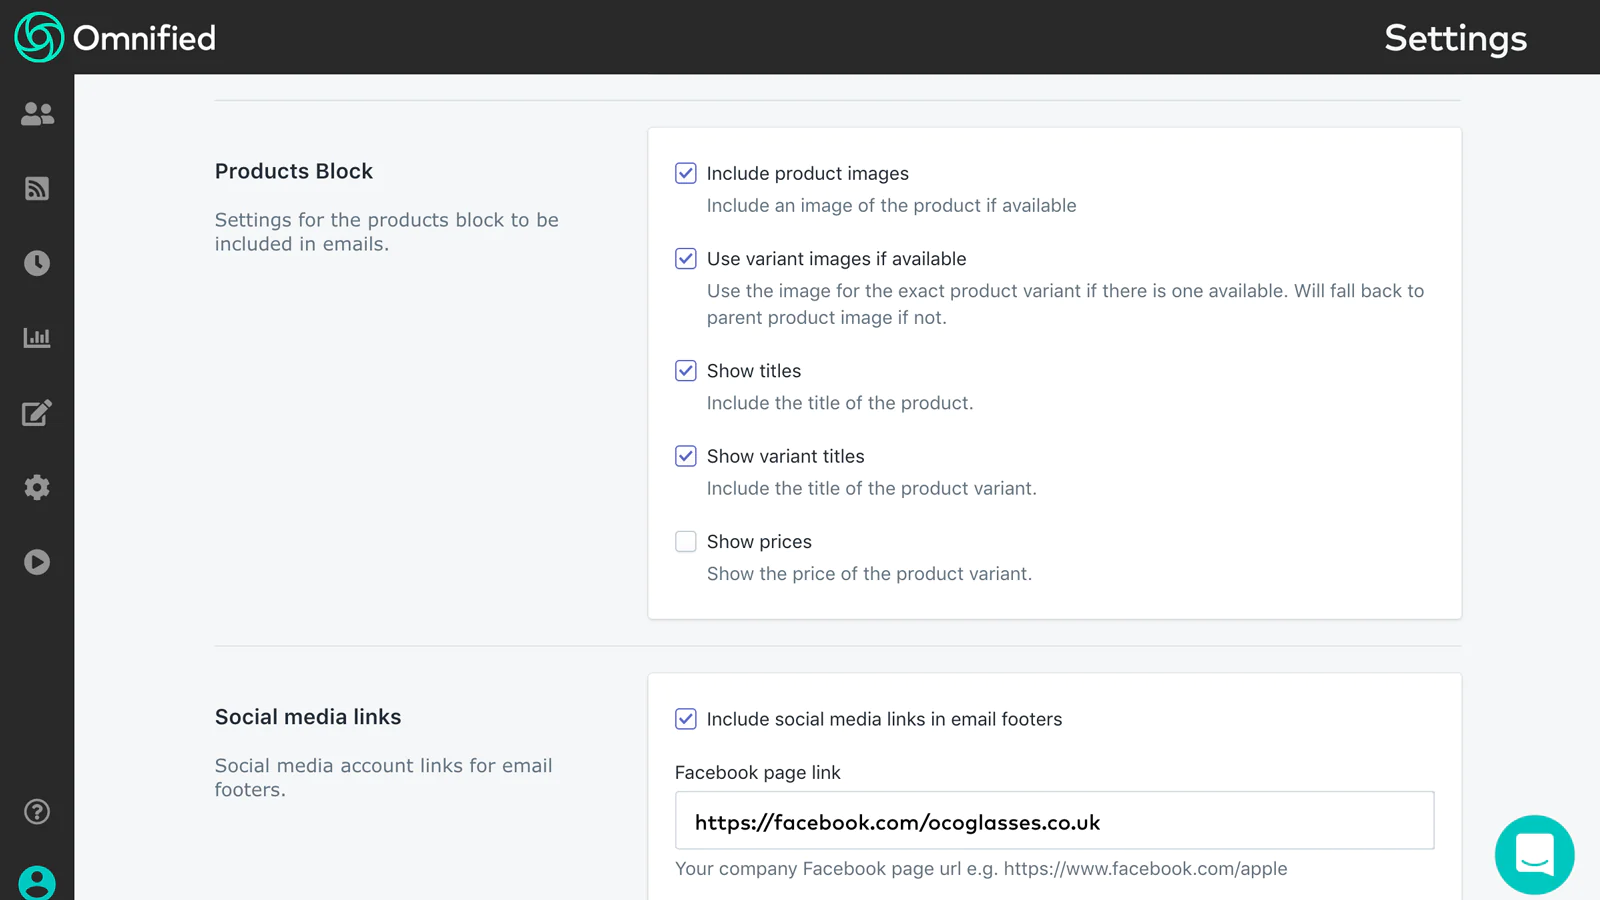Uncheck Show variant titles option
This screenshot has width=1600, height=900.
686,456
